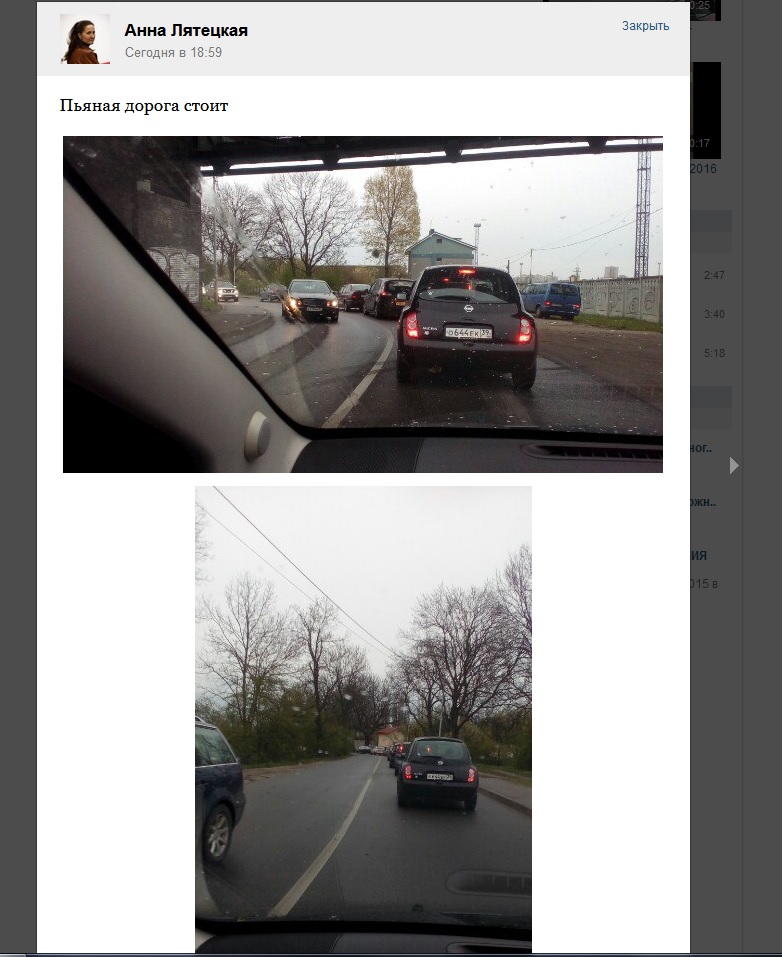Image resolution: width=782 pixels, height=957 pixels.
Task: Open the author name link Анна Лятецкая
Action: click(186, 31)
